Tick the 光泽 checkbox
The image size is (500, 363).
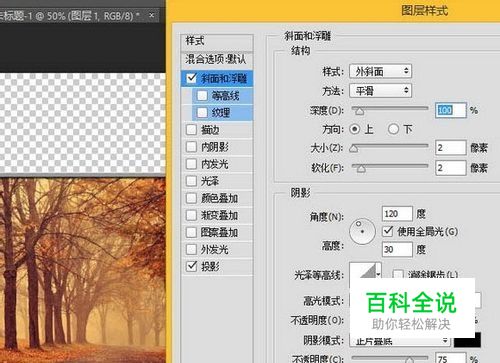coord(191,181)
